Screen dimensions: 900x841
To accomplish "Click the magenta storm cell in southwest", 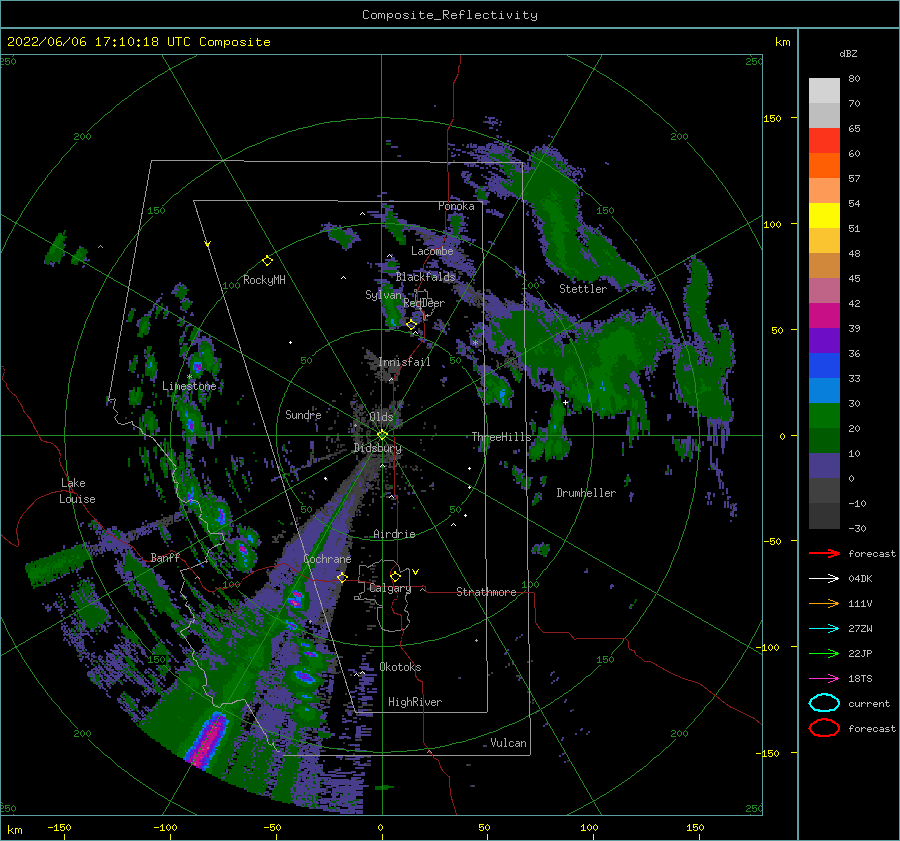I will (x=207, y=739).
